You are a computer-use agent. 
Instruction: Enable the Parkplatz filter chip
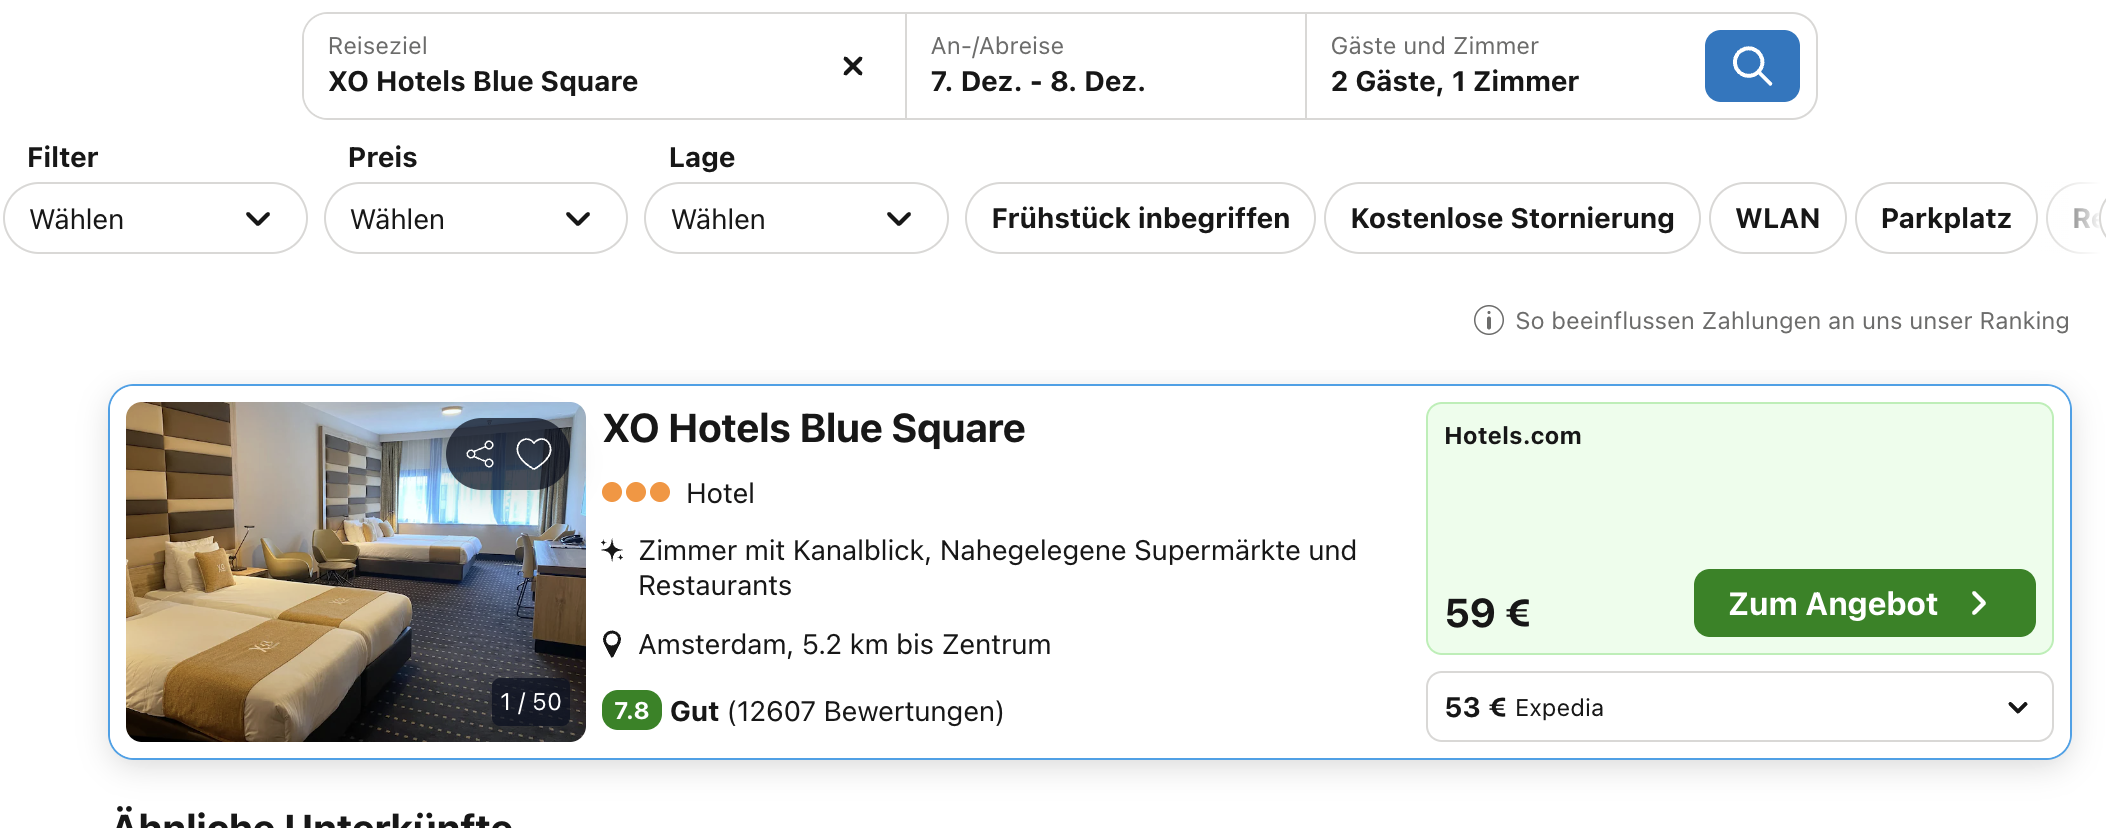[1945, 218]
